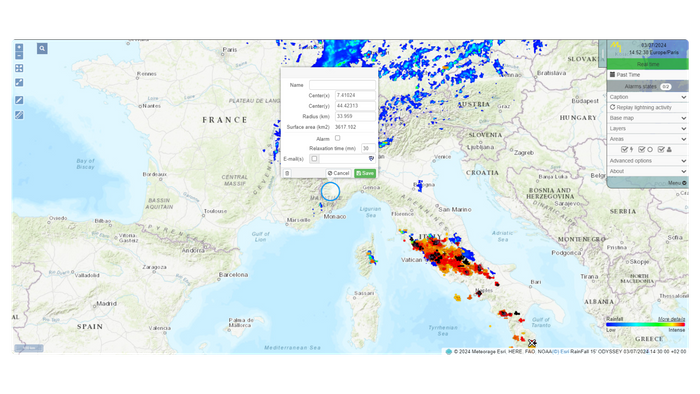Click the circle area icon in Areas row
This screenshot has height=394, width=700.
click(x=650, y=149)
